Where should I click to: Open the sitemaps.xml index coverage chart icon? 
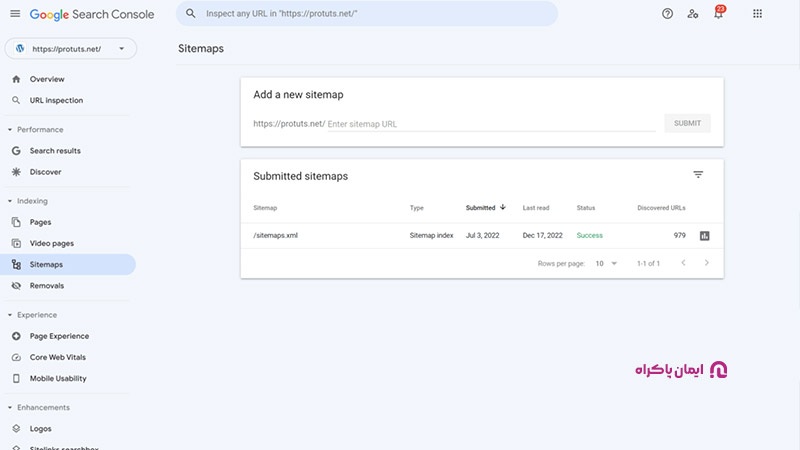(705, 236)
